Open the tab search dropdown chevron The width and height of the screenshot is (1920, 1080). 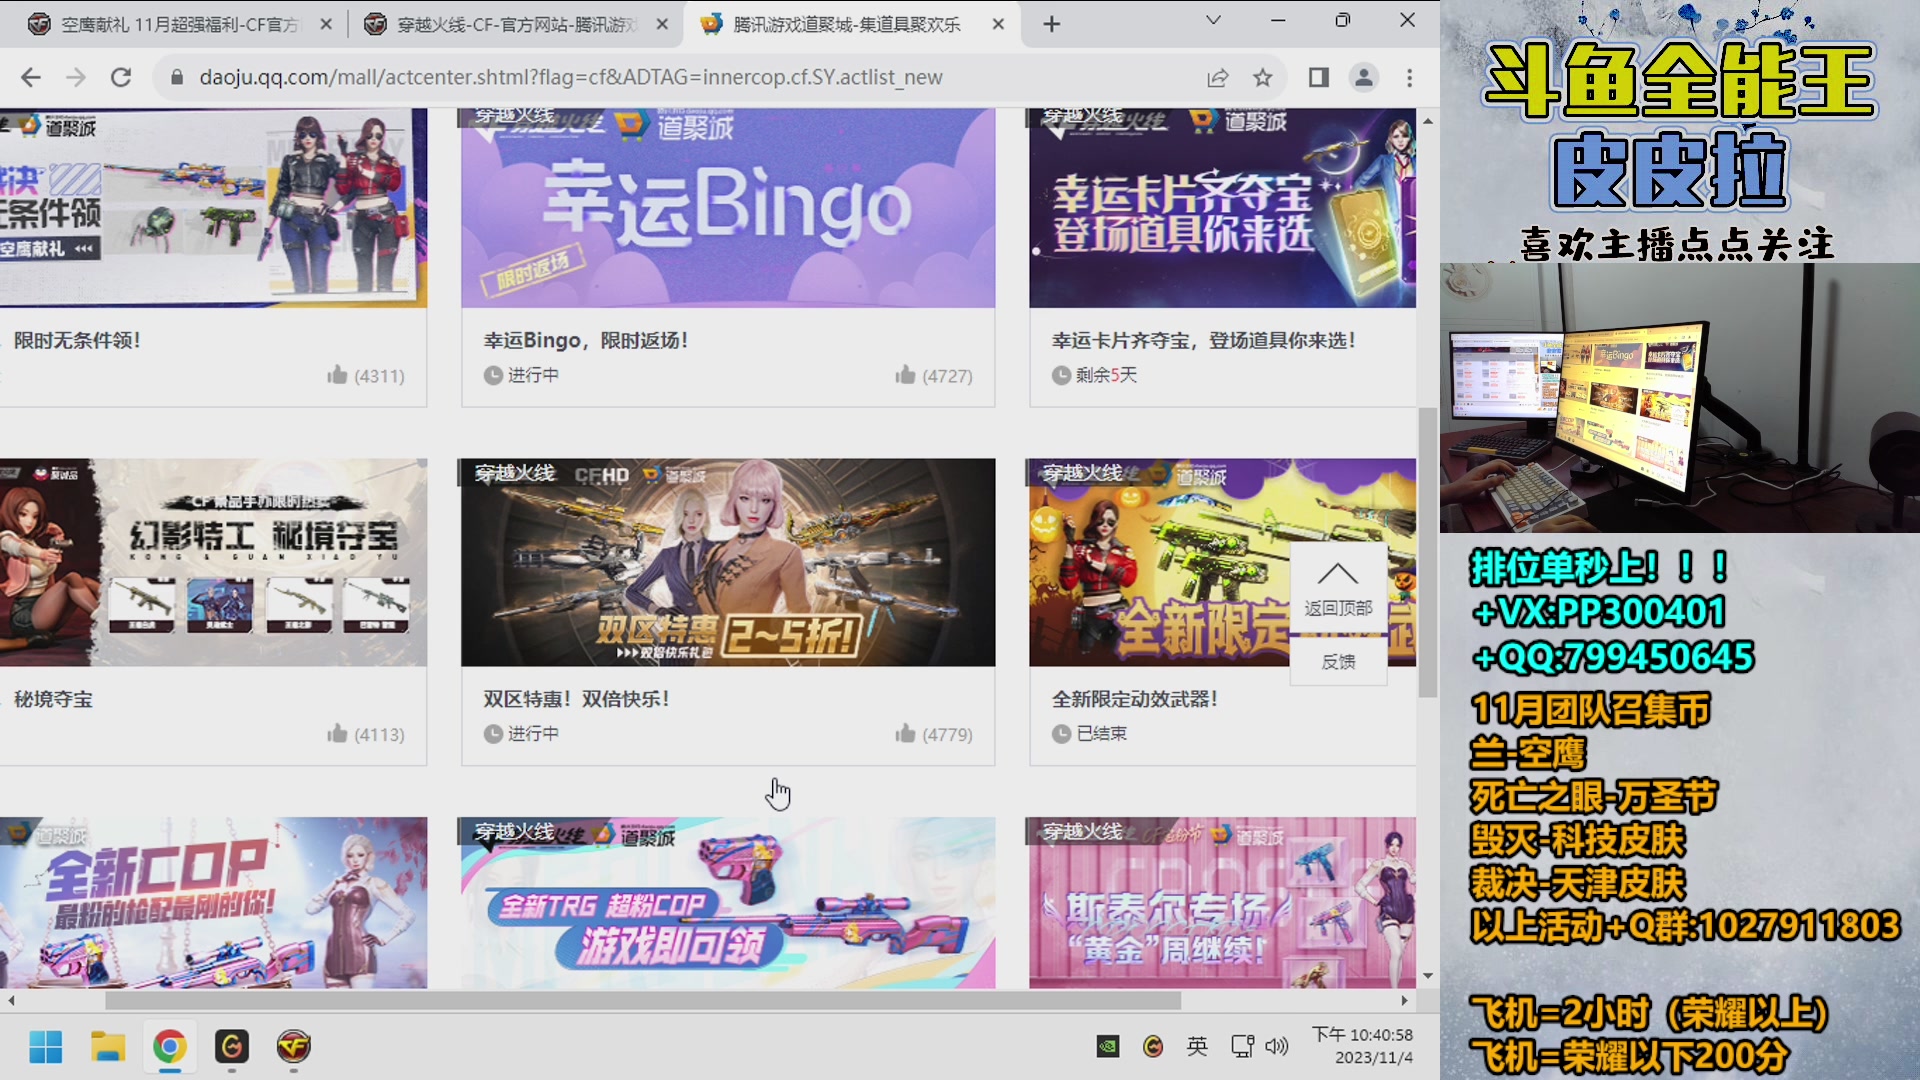(x=1213, y=20)
